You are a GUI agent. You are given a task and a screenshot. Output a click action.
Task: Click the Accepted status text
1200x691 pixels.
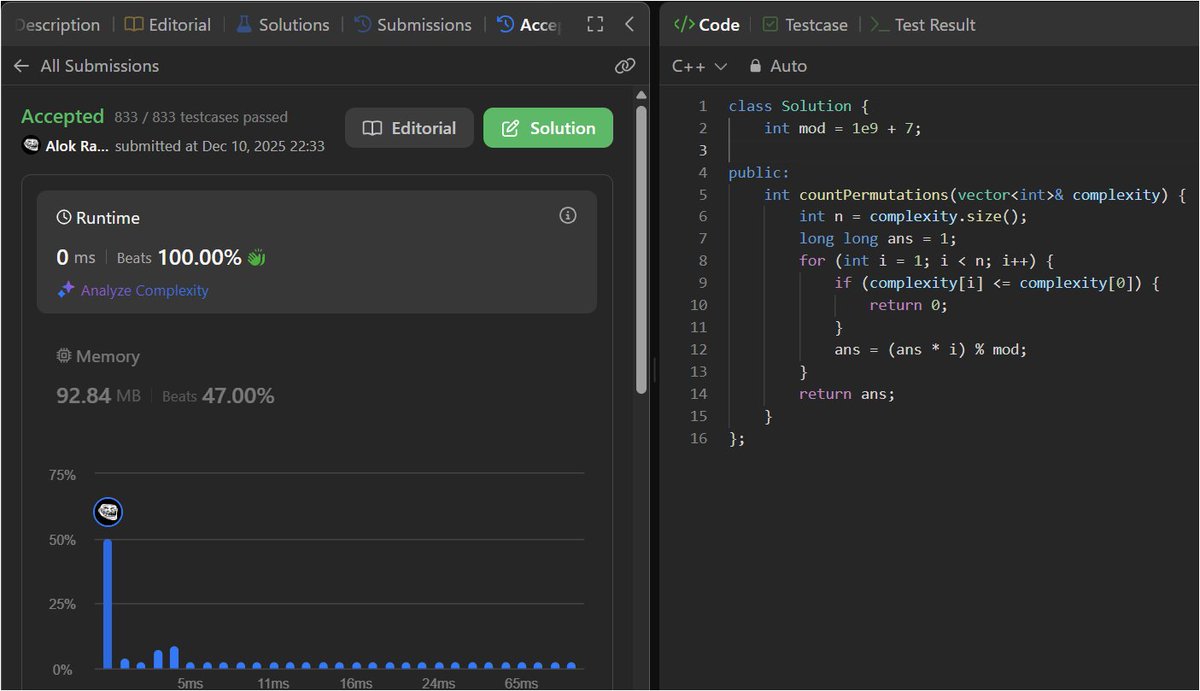(x=62, y=117)
